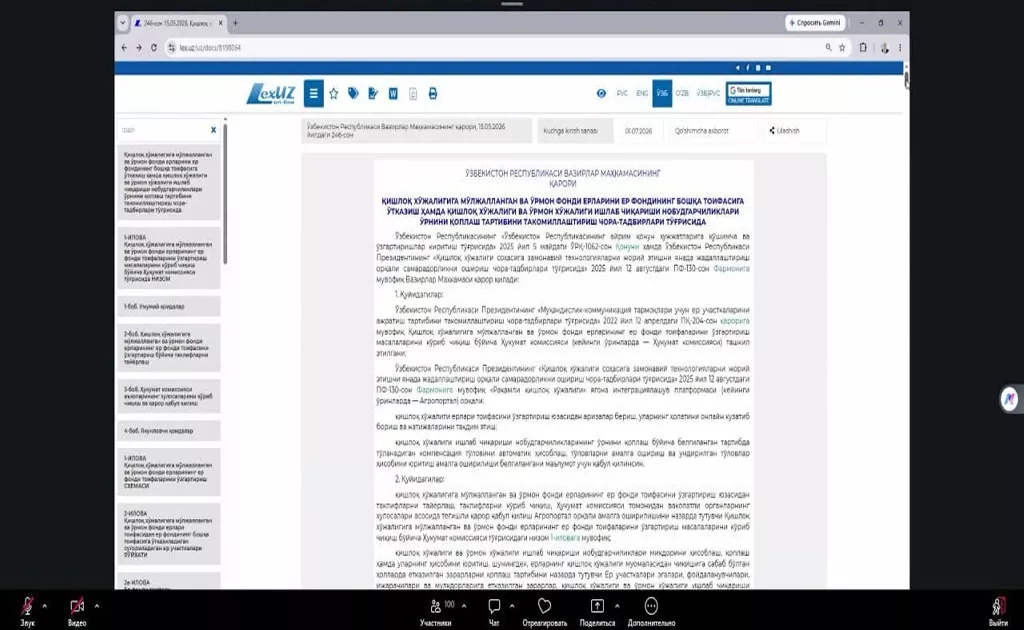Open sidebar item 4-боб. Якунловчи қоидалар
This screenshot has height=630, width=1024.
click(168, 431)
